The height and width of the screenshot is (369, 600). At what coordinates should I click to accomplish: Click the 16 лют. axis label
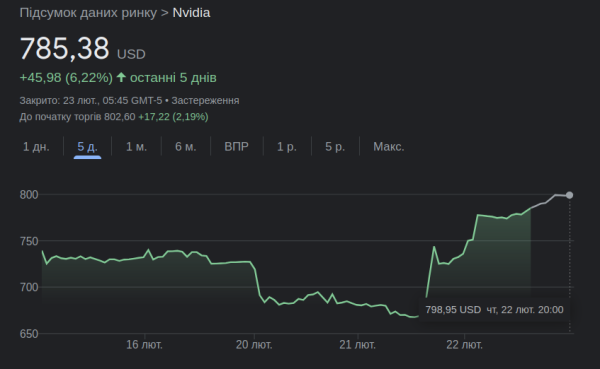tap(144, 345)
